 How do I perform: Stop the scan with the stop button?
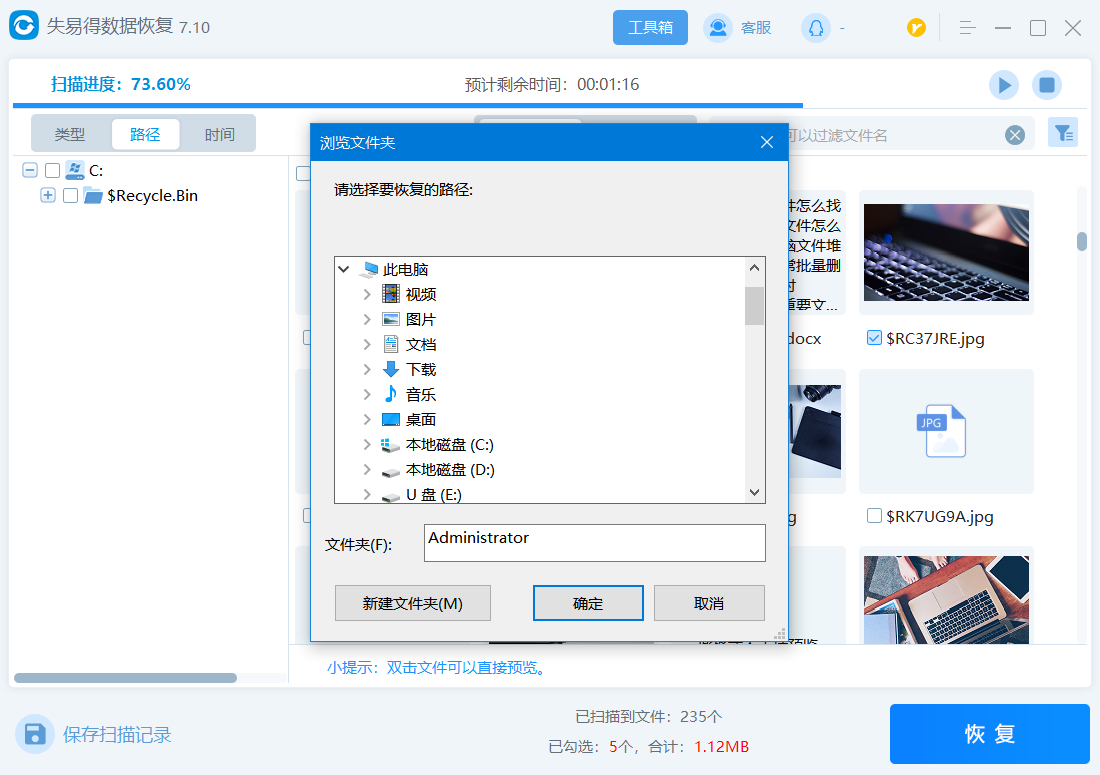tap(1047, 85)
